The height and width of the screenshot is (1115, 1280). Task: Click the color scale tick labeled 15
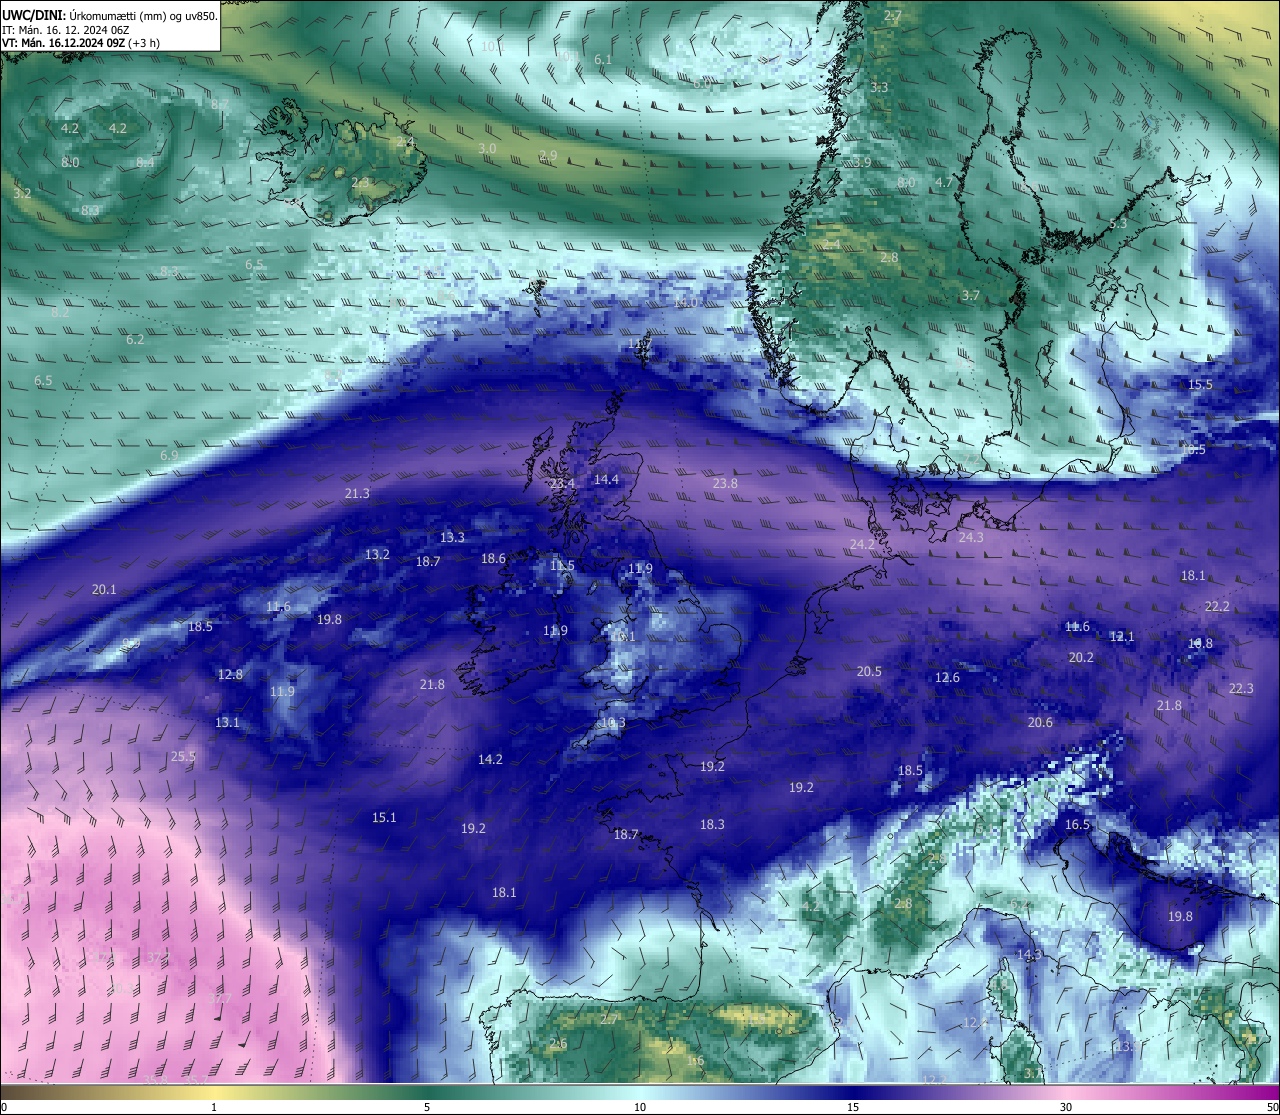click(853, 1107)
